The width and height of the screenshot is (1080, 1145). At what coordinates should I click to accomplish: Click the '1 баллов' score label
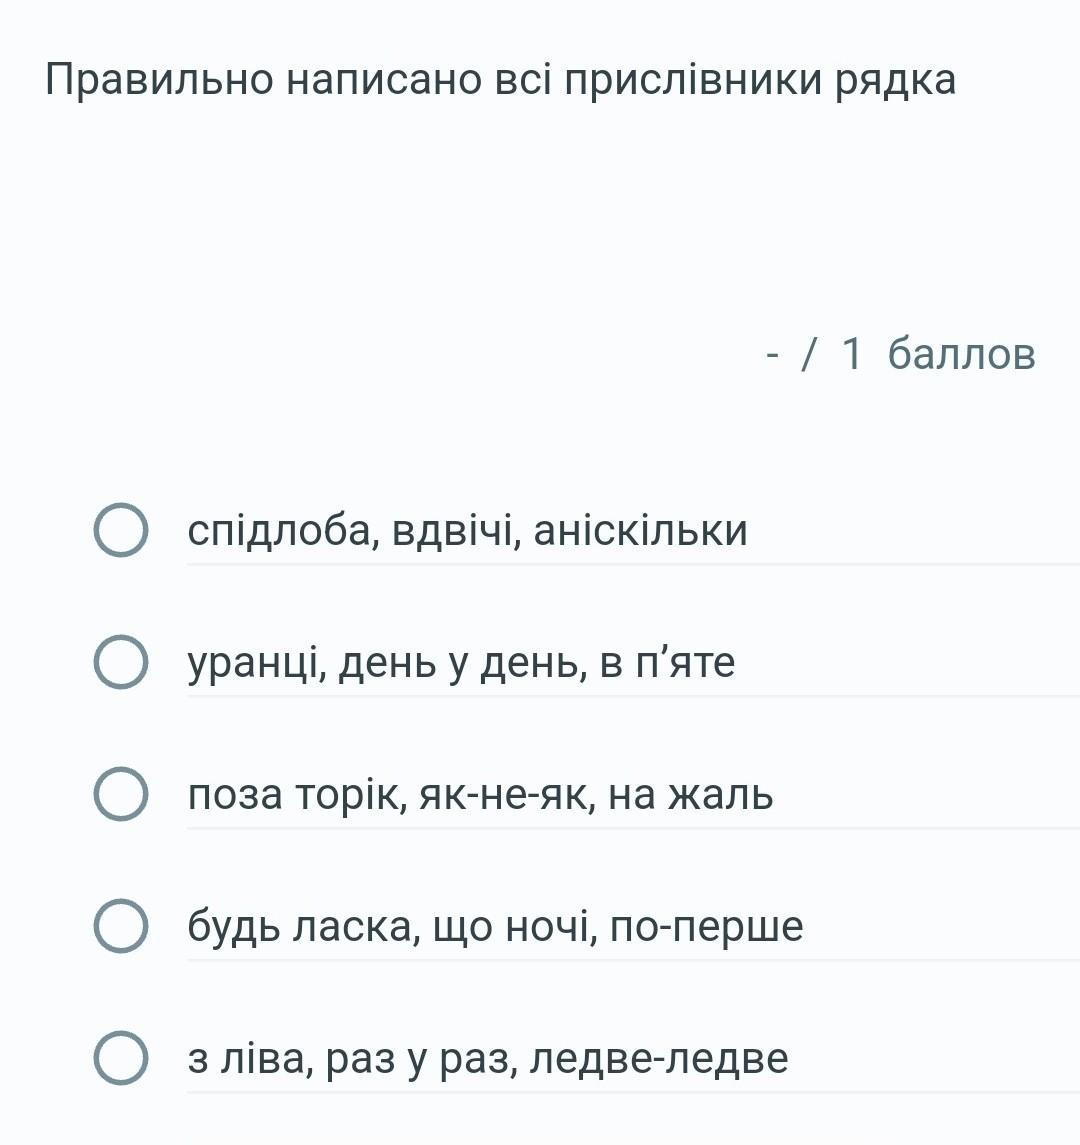tap(938, 354)
